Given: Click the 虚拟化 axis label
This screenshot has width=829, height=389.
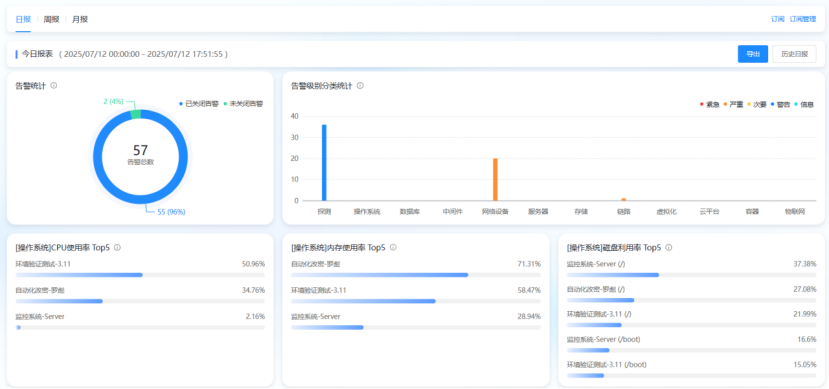Looking at the screenshot, I should [667, 211].
